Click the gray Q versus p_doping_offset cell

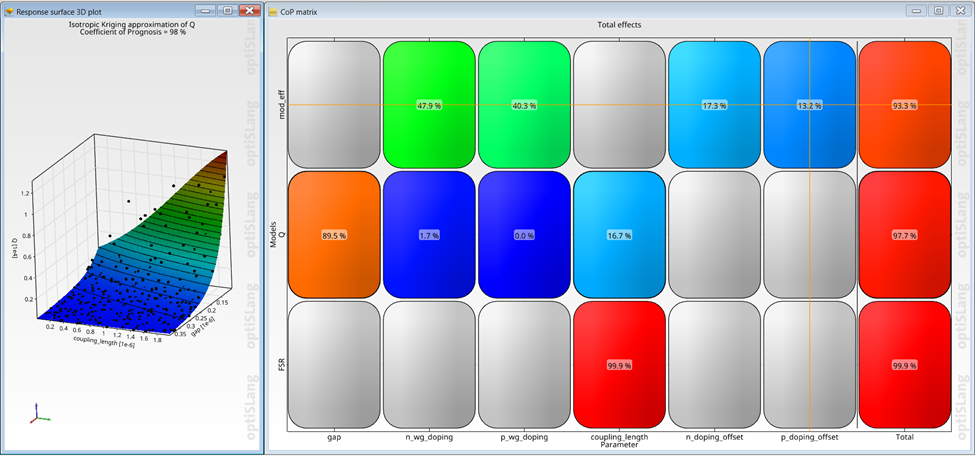[x=809, y=235]
